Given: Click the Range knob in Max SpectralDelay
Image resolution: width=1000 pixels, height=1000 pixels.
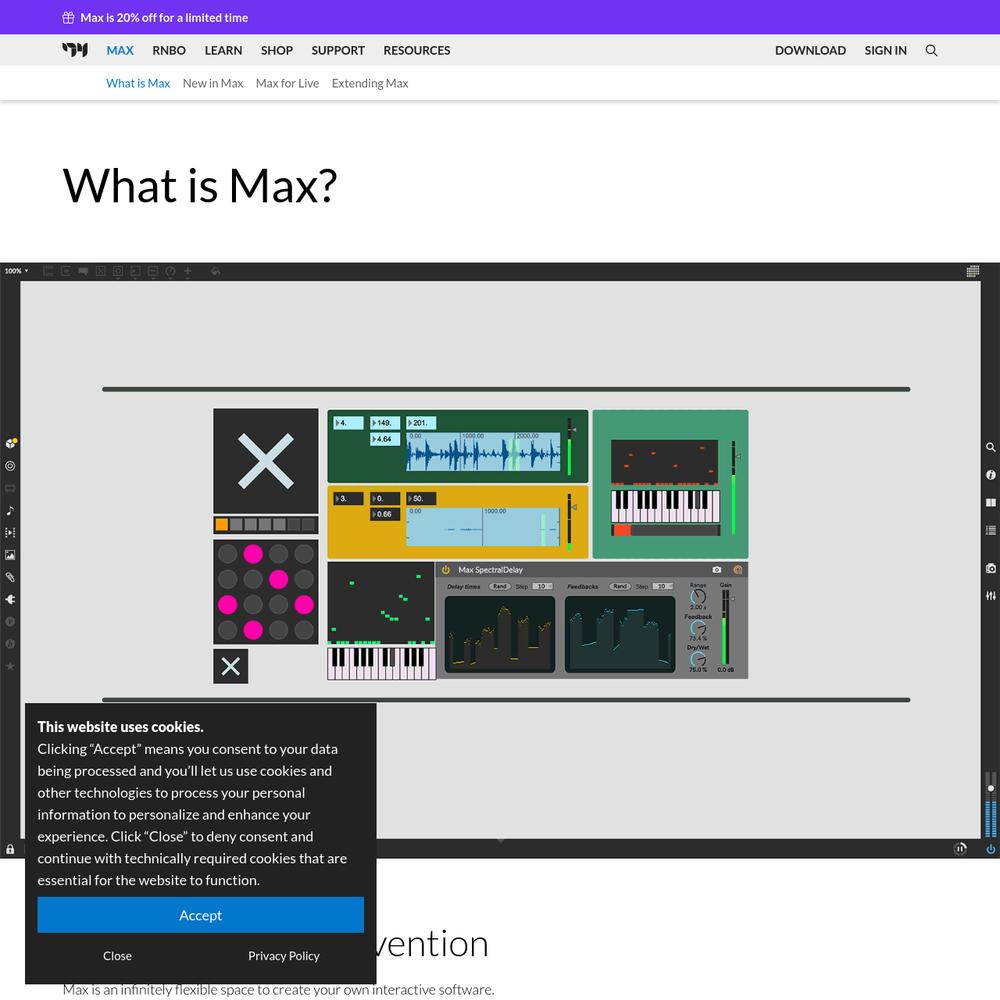Looking at the screenshot, I should (x=698, y=596).
